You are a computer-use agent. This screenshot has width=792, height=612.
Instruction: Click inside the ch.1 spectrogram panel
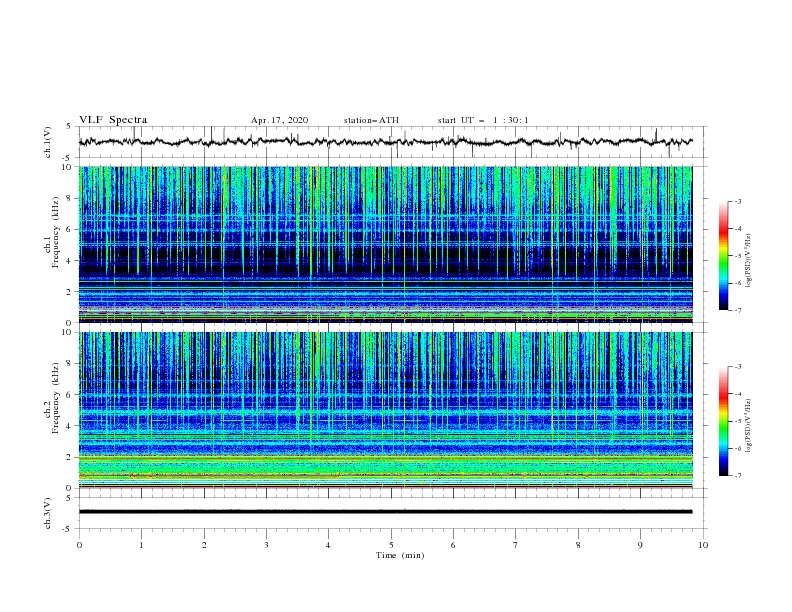coord(386,244)
